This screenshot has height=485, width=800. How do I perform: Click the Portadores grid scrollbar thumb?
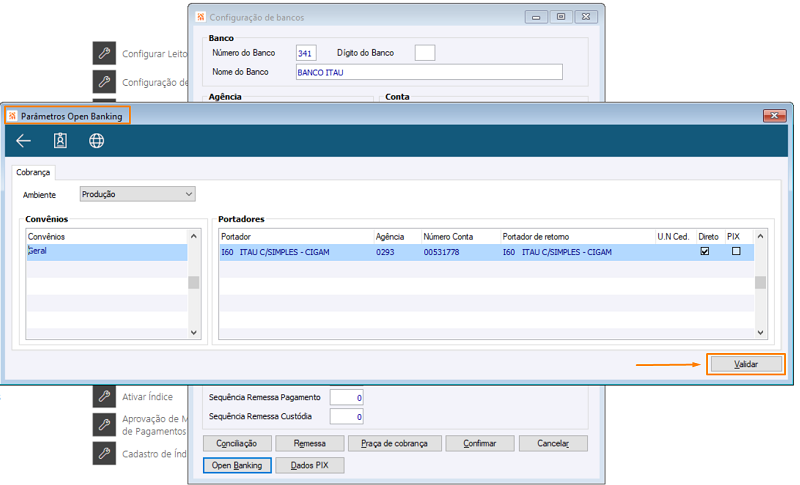(760, 282)
